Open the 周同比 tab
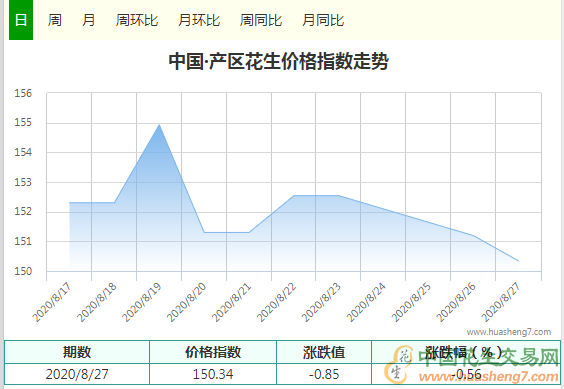564x389 pixels. [x=261, y=20]
